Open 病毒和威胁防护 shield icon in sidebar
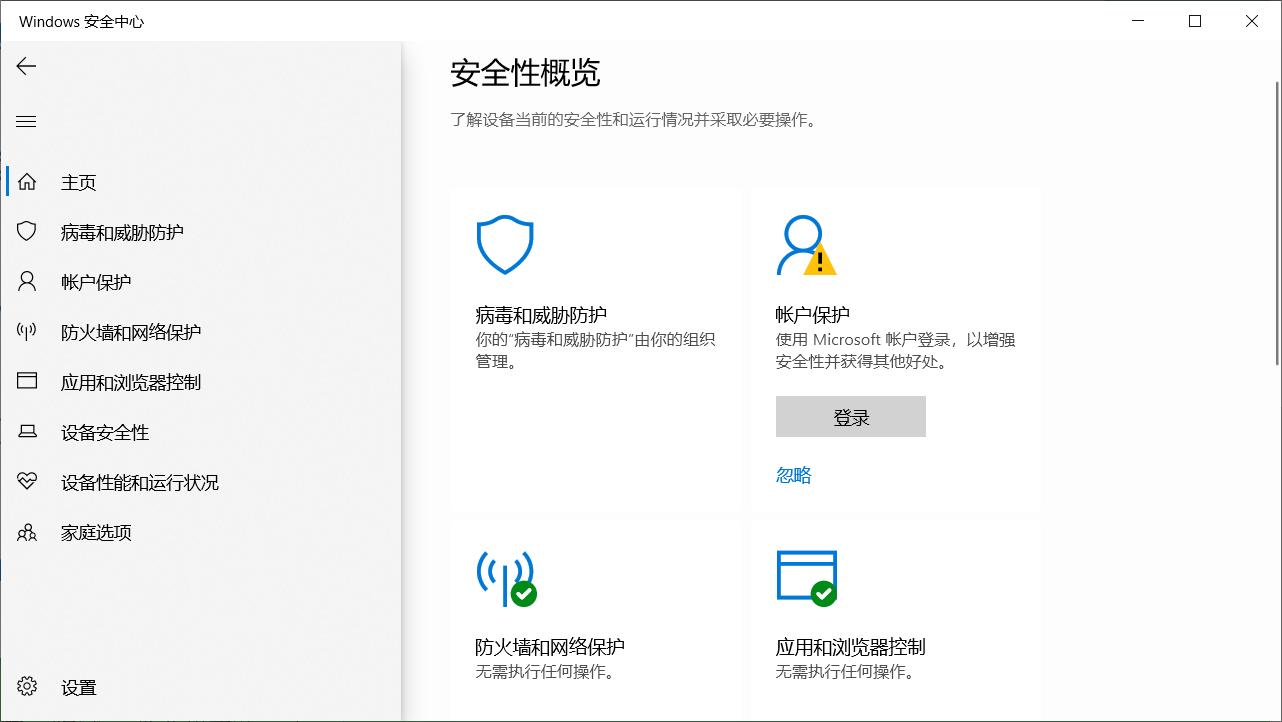This screenshot has height=722, width=1282. pos(26,231)
